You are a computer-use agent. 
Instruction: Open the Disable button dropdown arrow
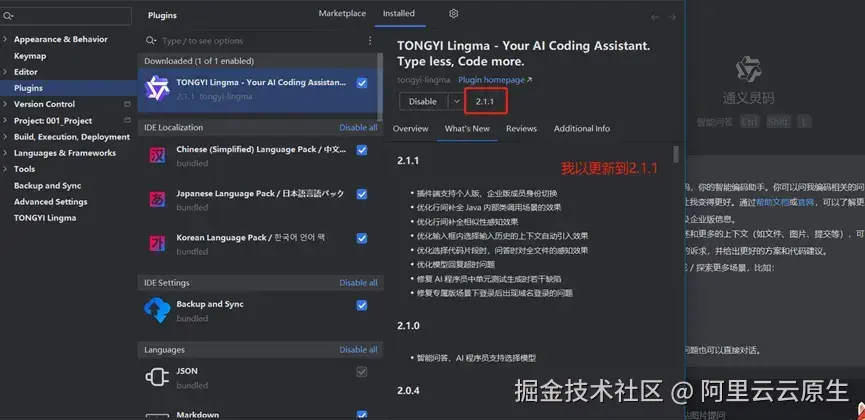point(456,102)
